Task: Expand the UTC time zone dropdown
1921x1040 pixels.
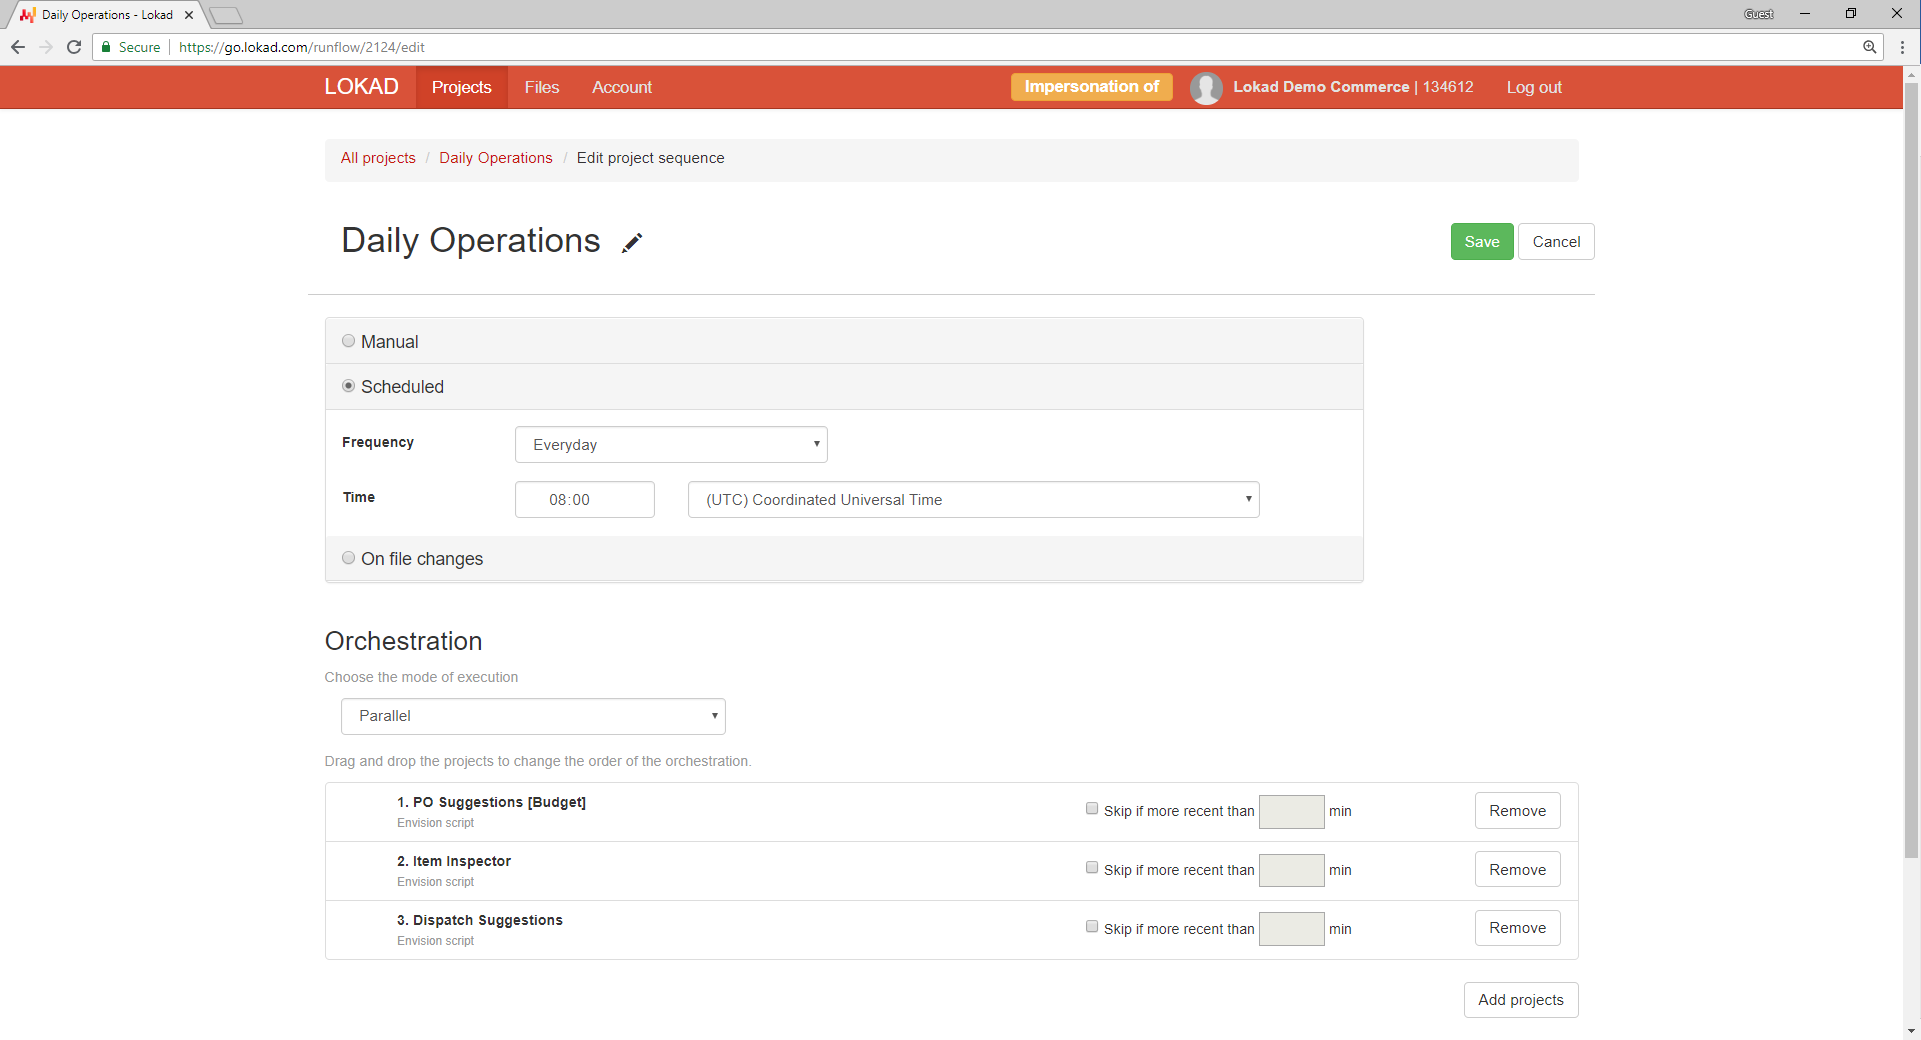Action: click(973, 500)
